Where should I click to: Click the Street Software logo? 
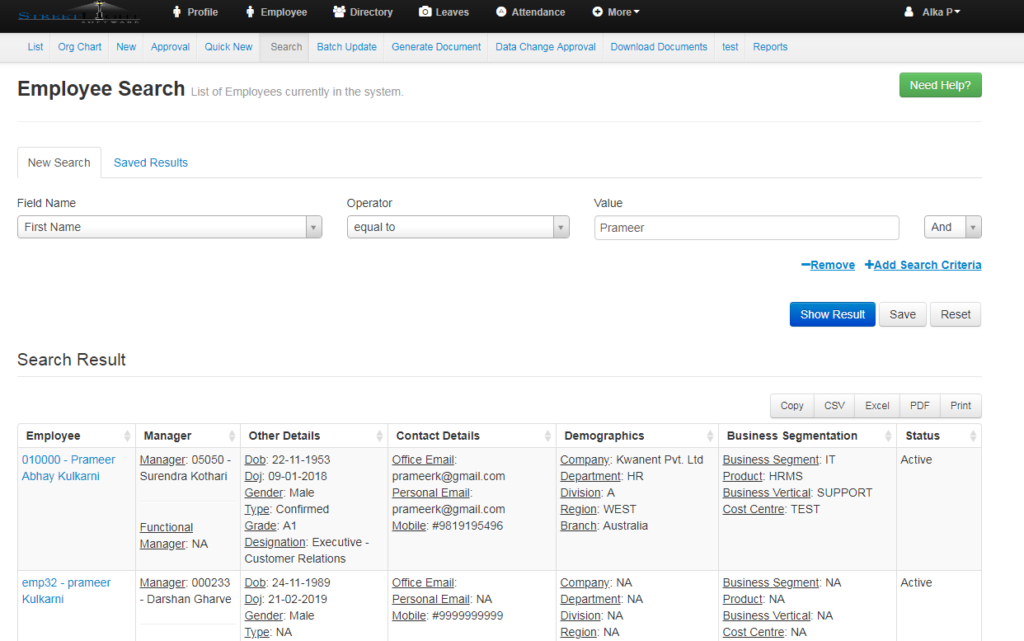(x=80, y=14)
